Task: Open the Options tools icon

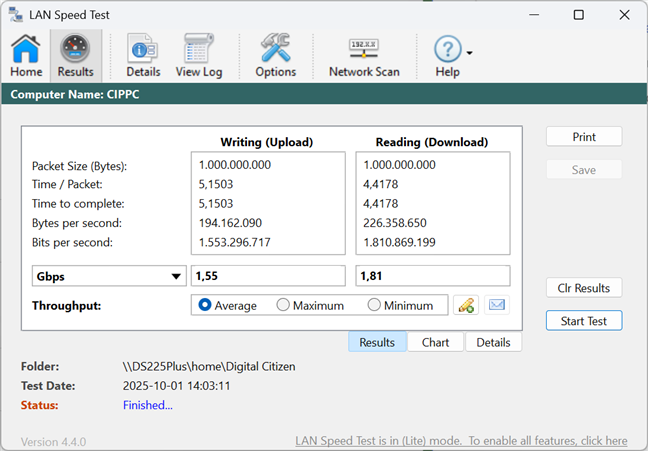Action: (x=275, y=56)
